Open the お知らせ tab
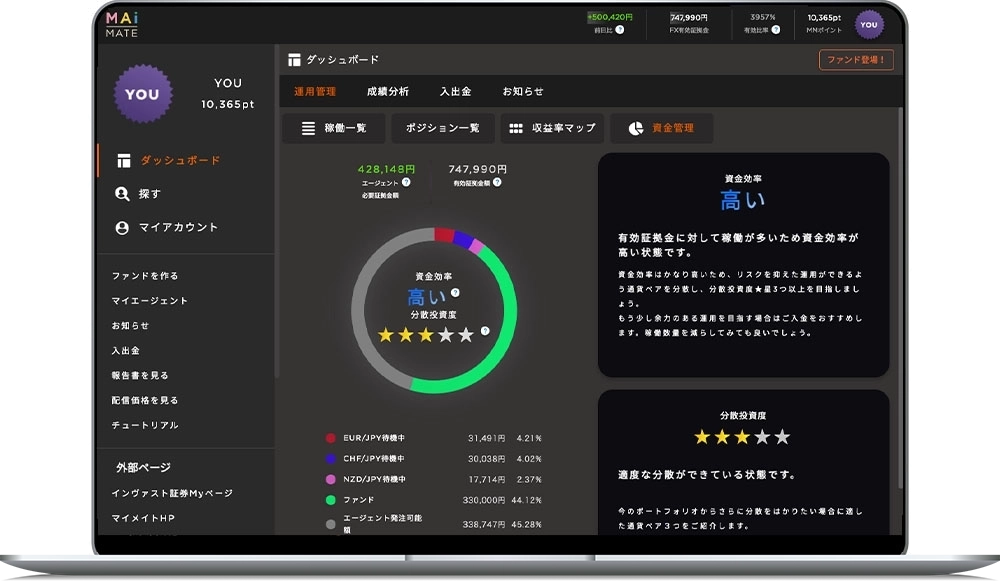The width and height of the screenshot is (1000, 581). pyautogui.click(x=523, y=91)
